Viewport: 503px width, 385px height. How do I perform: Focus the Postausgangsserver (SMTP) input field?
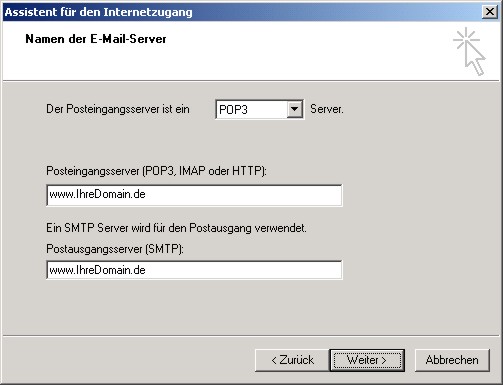194,270
